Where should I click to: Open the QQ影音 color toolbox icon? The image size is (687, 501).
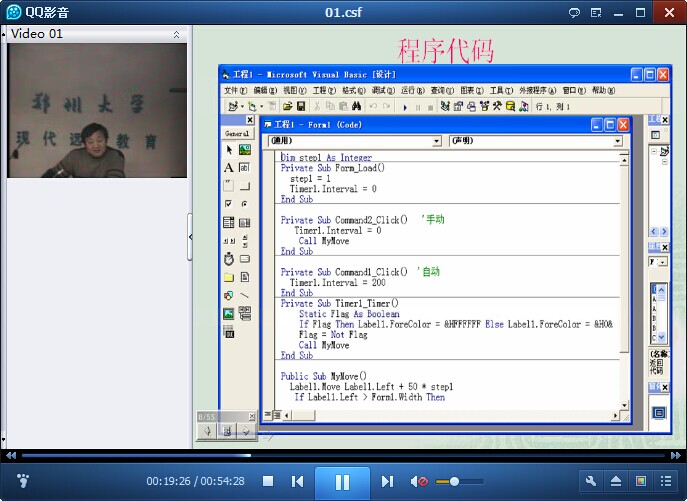point(641,481)
